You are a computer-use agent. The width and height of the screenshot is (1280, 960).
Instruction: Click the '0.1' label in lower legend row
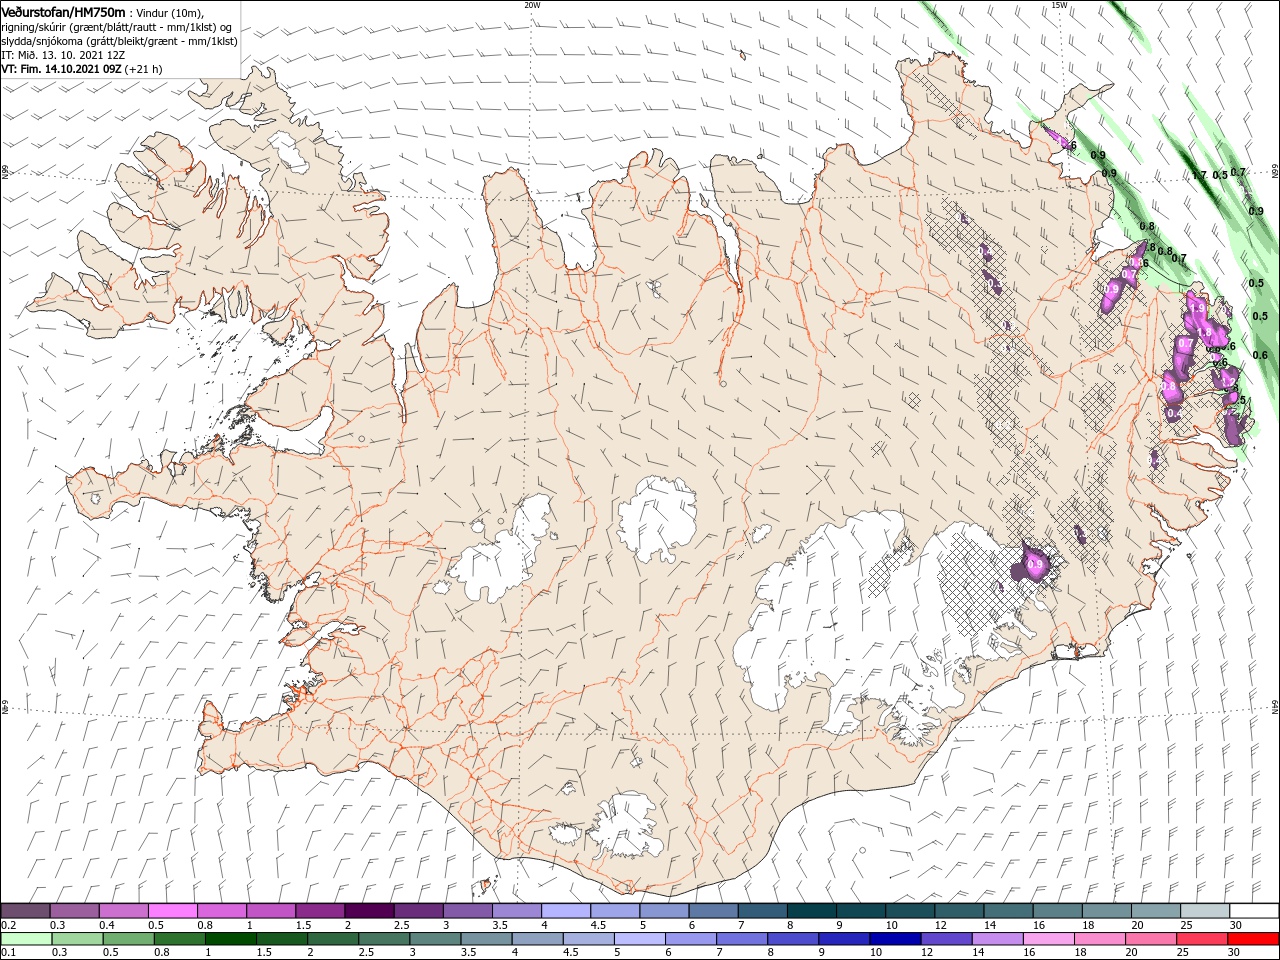tap(8, 953)
